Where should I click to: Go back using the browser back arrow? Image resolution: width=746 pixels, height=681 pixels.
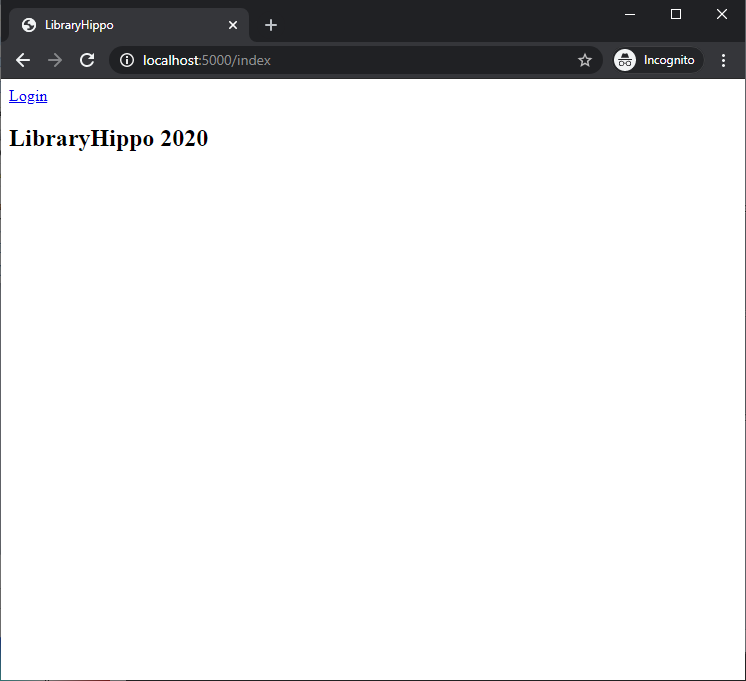point(23,60)
